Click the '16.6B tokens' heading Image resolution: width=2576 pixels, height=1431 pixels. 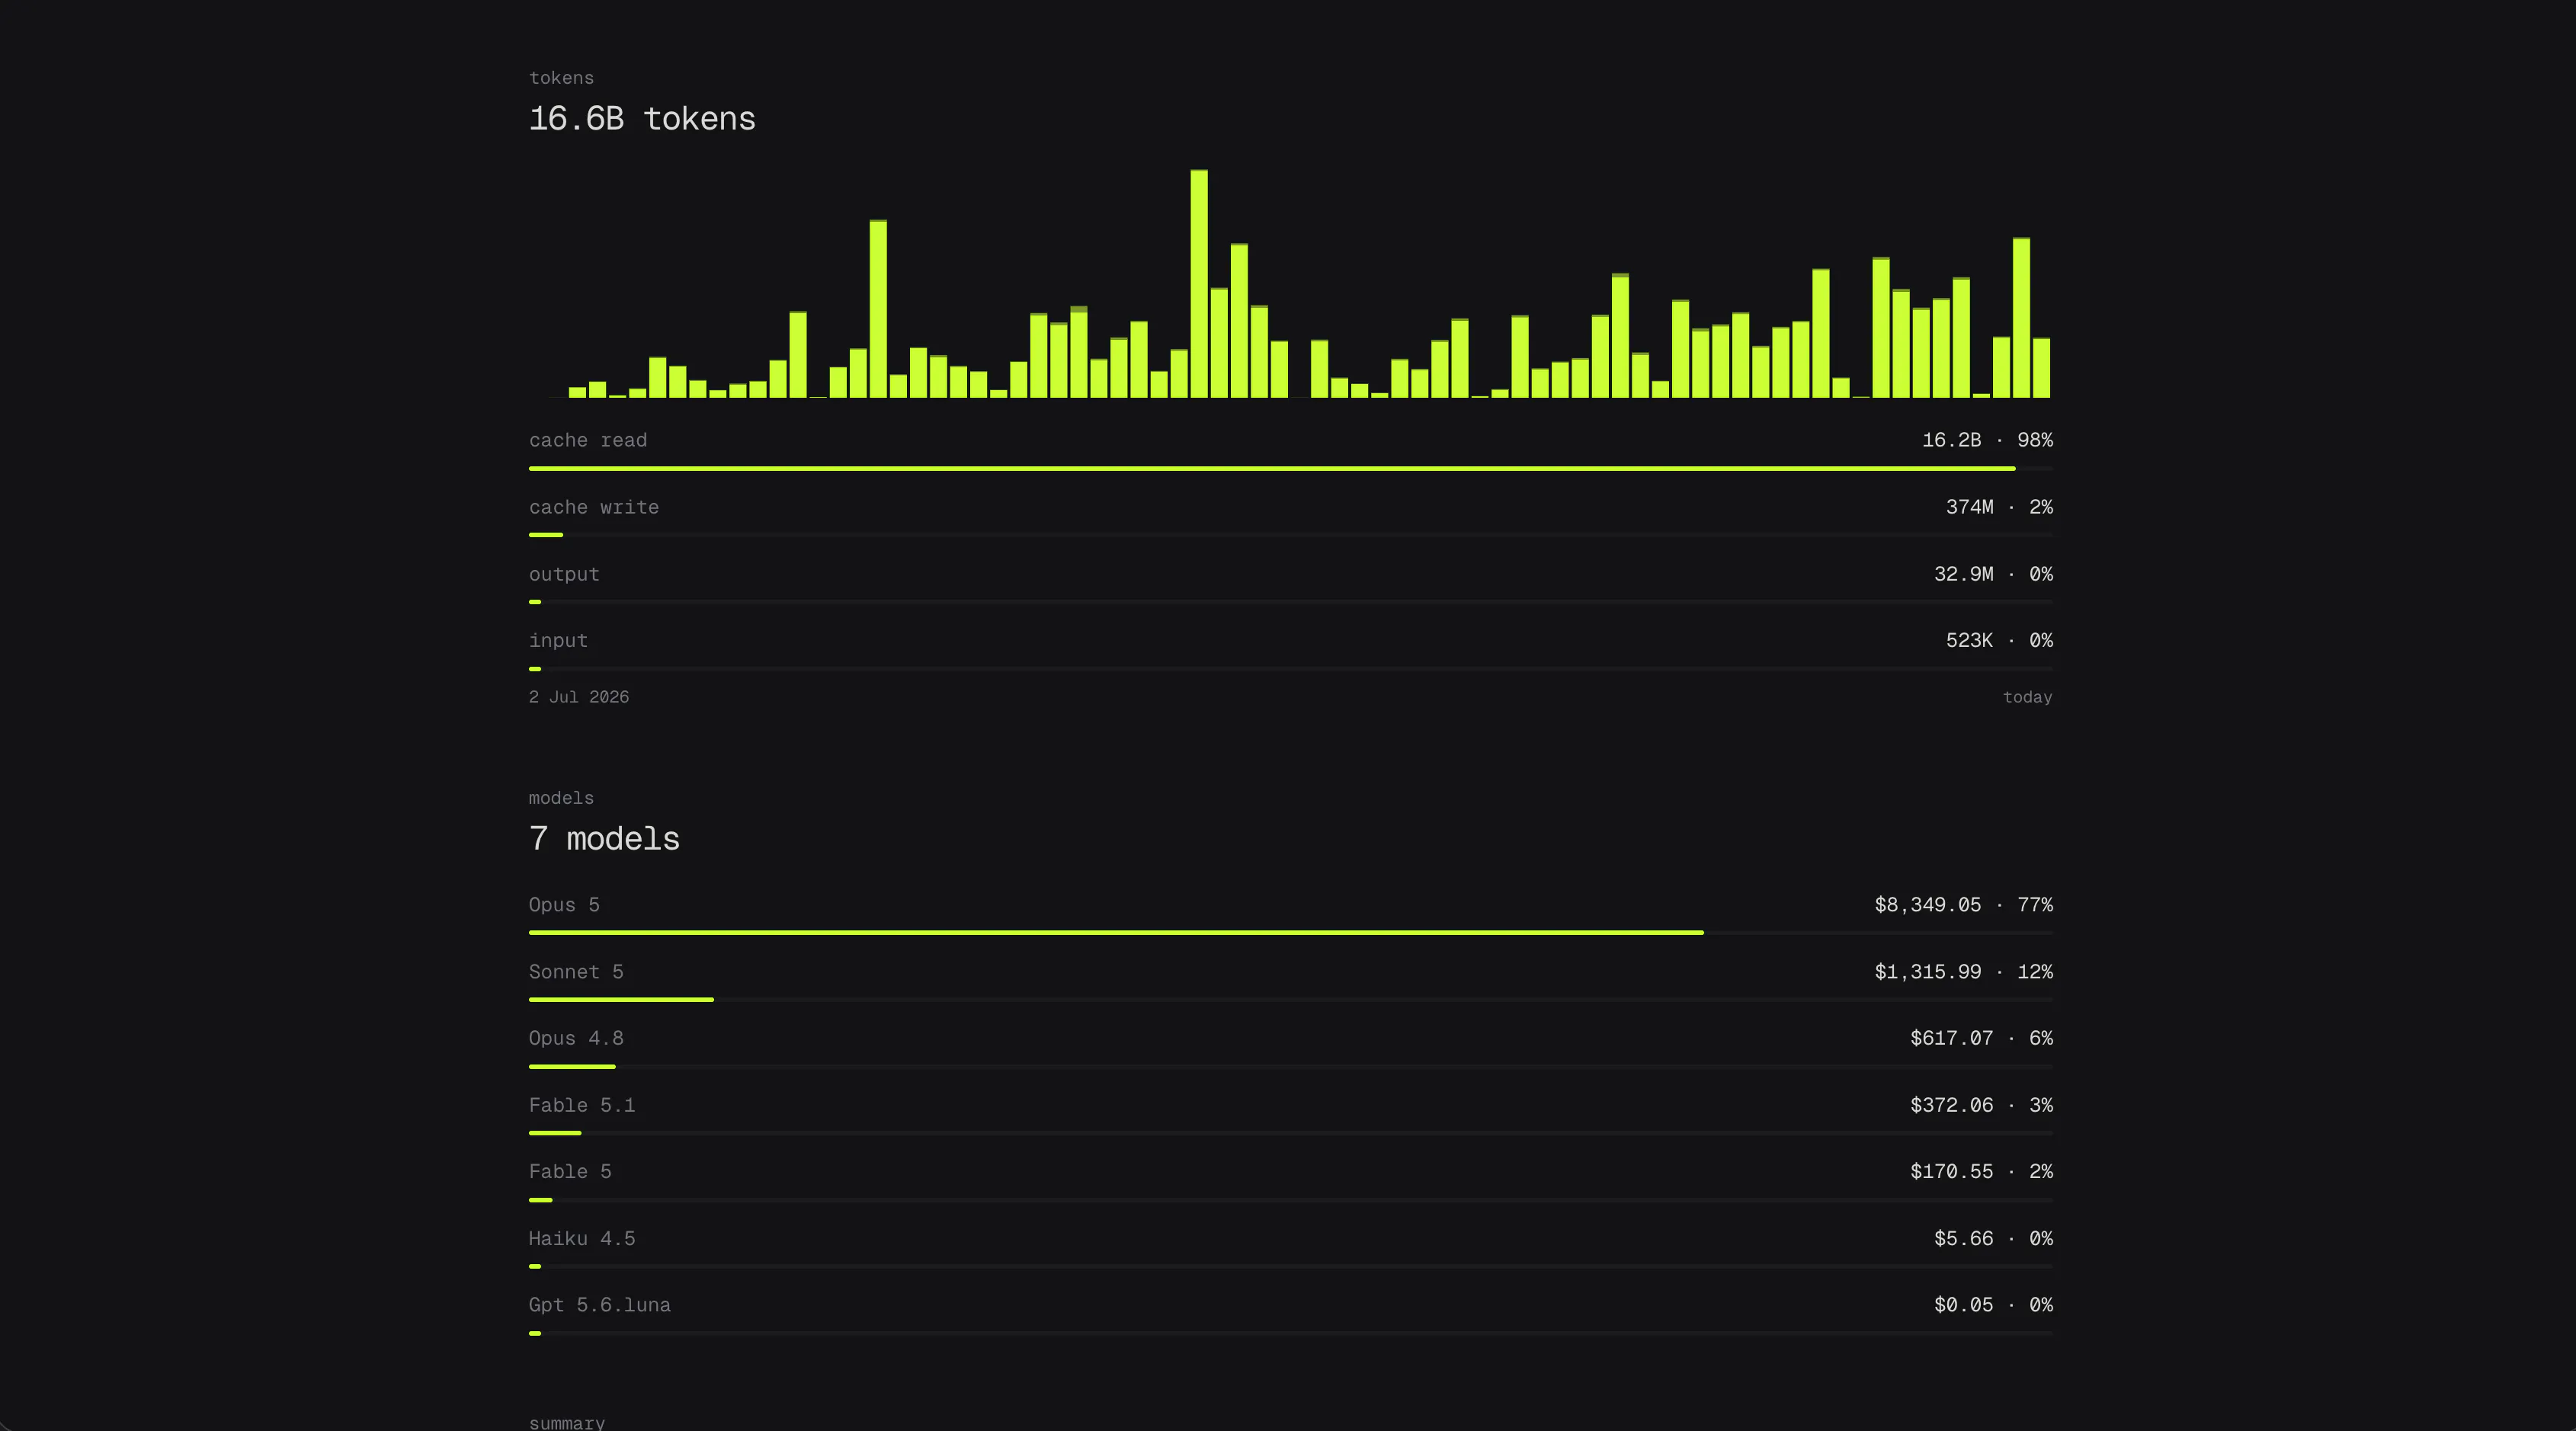(x=642, y=119)
